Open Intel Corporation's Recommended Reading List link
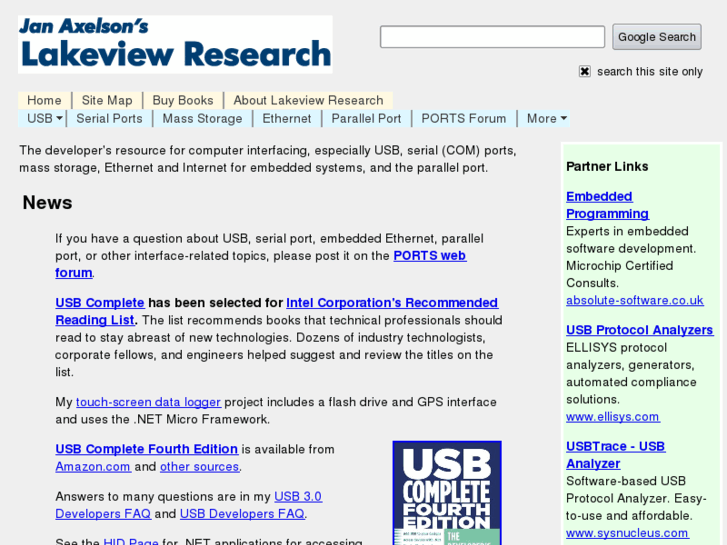727x545 pixels. click(x=392, y=302)
